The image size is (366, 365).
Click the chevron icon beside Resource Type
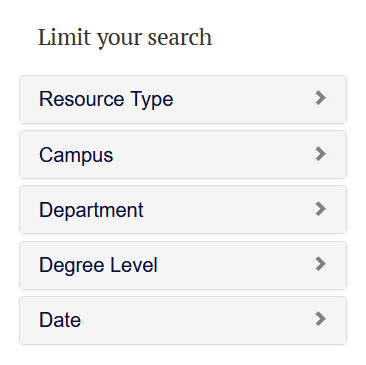320,98
